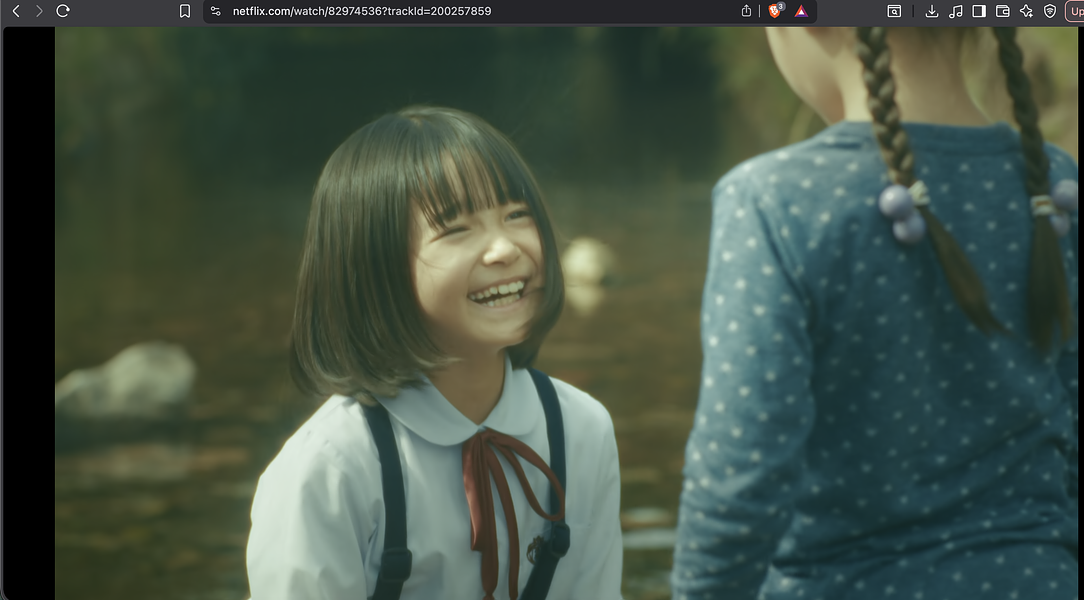Screen dimensions: 1084x600
Task: Bookmark this page
Action: [x=185, y=11]
